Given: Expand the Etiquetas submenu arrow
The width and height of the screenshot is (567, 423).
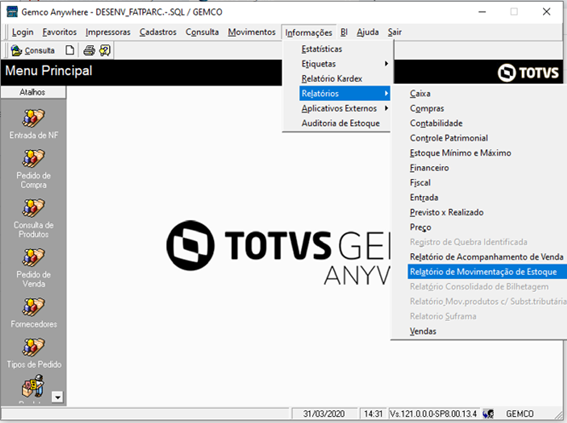Looking at the screenshot, I should pos(386,64).
